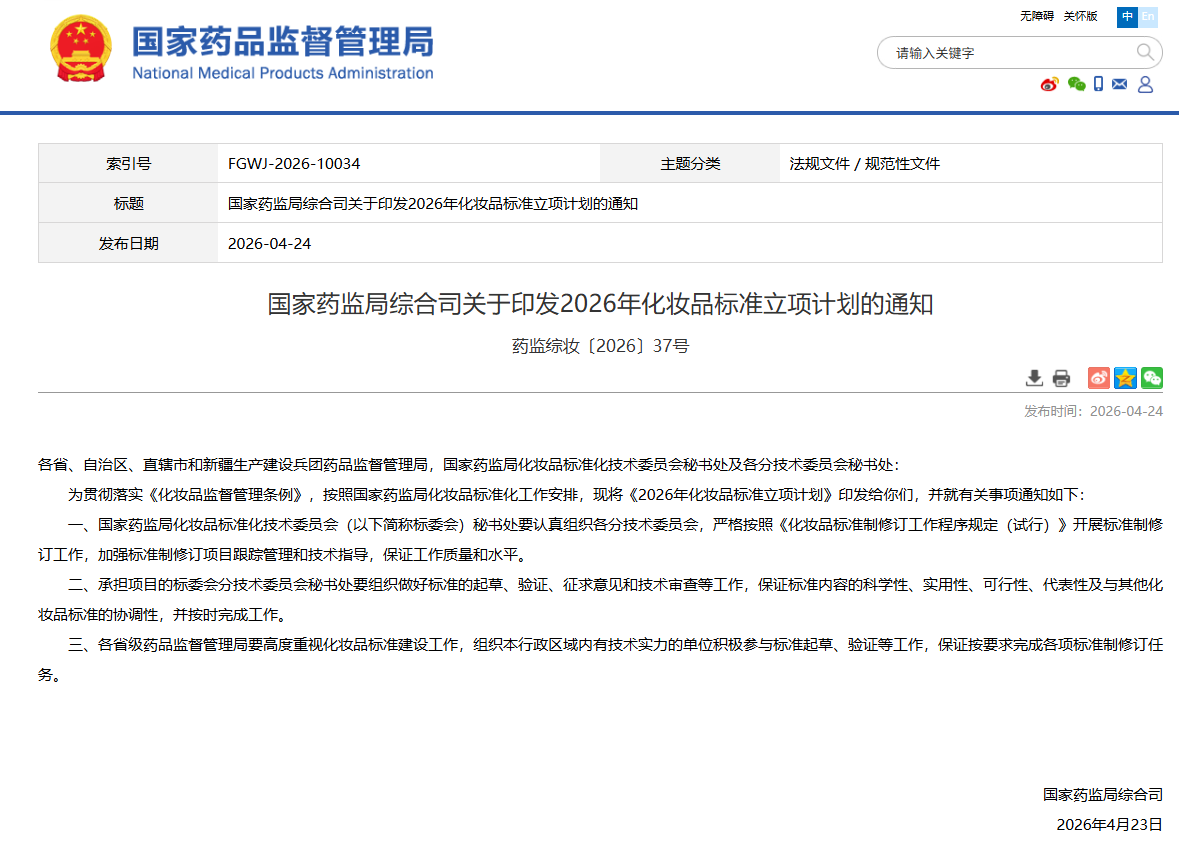This screenshot has width=1179, height=841.
Task: Open the 无障碍 accessibility mode link
Action: [1036, 16]
